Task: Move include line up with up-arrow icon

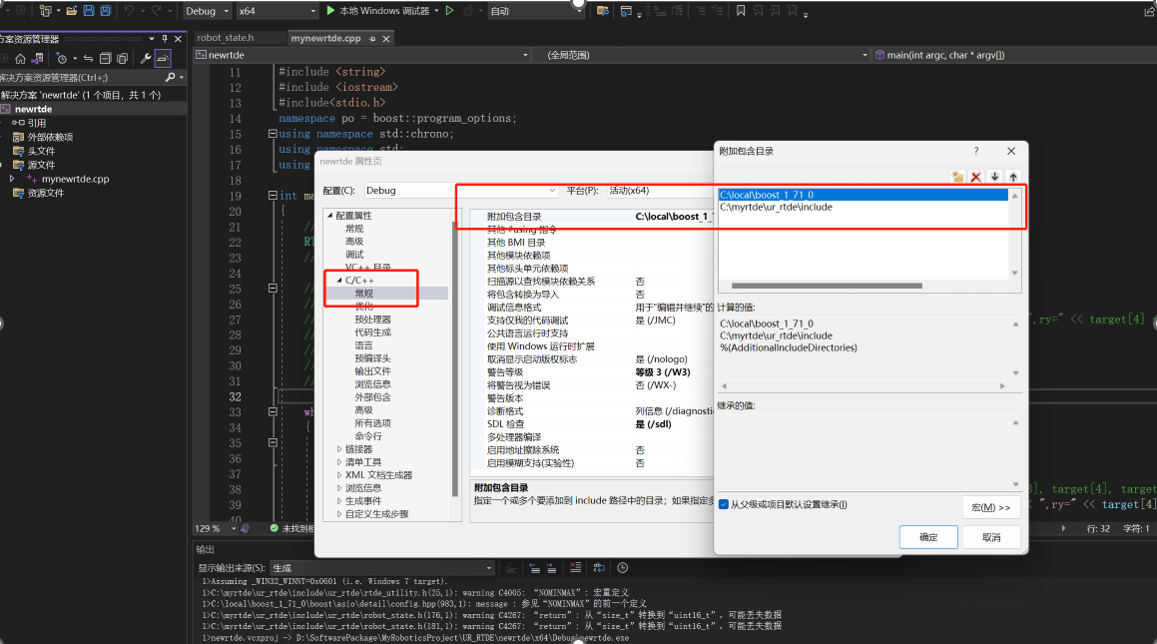Action: 1013,177
